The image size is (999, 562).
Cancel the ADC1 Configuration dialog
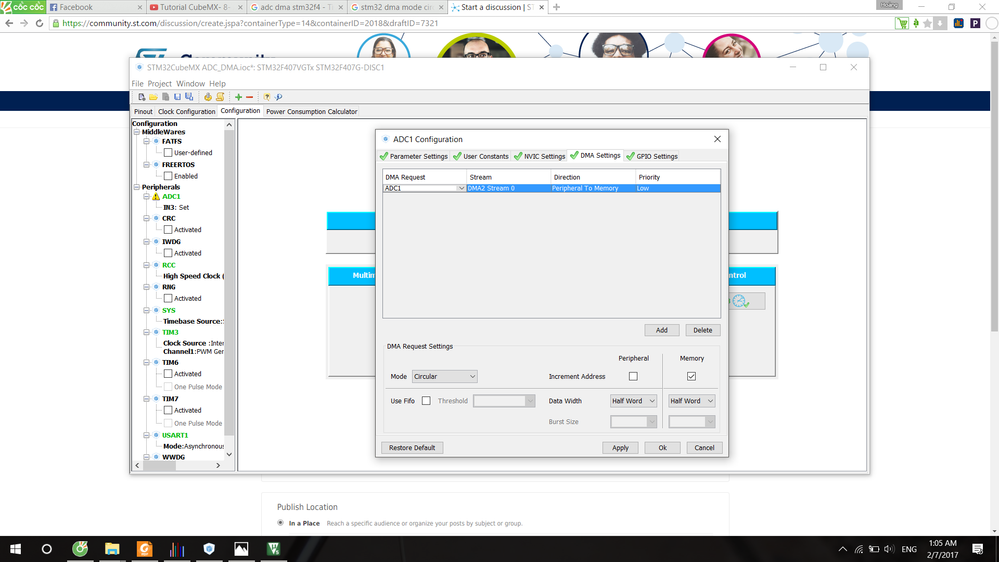[x=704, y=448]
